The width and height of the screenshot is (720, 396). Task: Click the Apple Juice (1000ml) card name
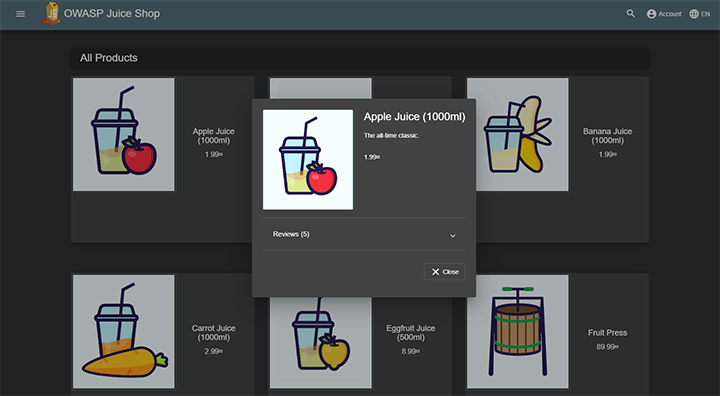tap(214, 136)
